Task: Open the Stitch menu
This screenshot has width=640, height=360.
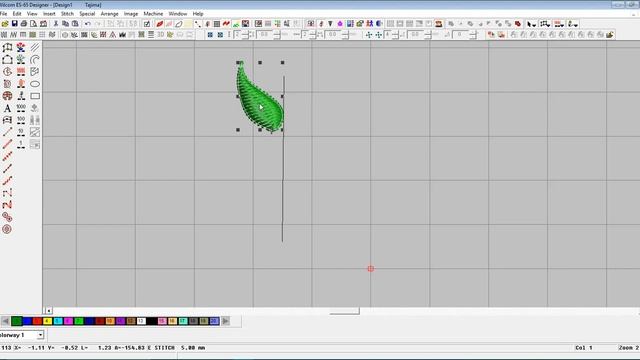Action: pyautogui.click(x=67, y=13)
